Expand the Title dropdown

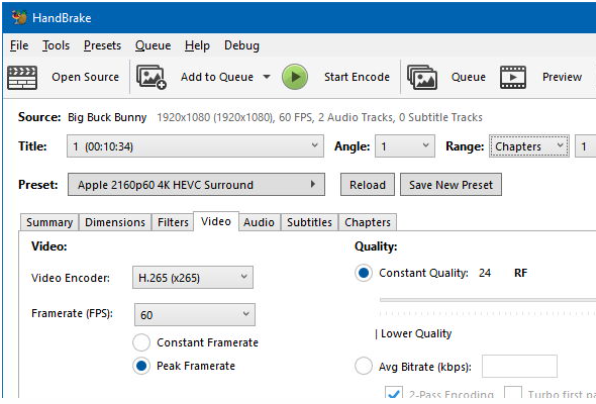click(x=195, y=146)
